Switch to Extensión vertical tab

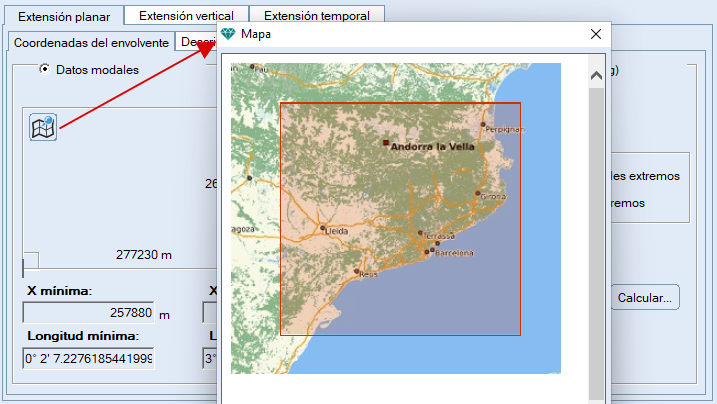pos(187,16)
